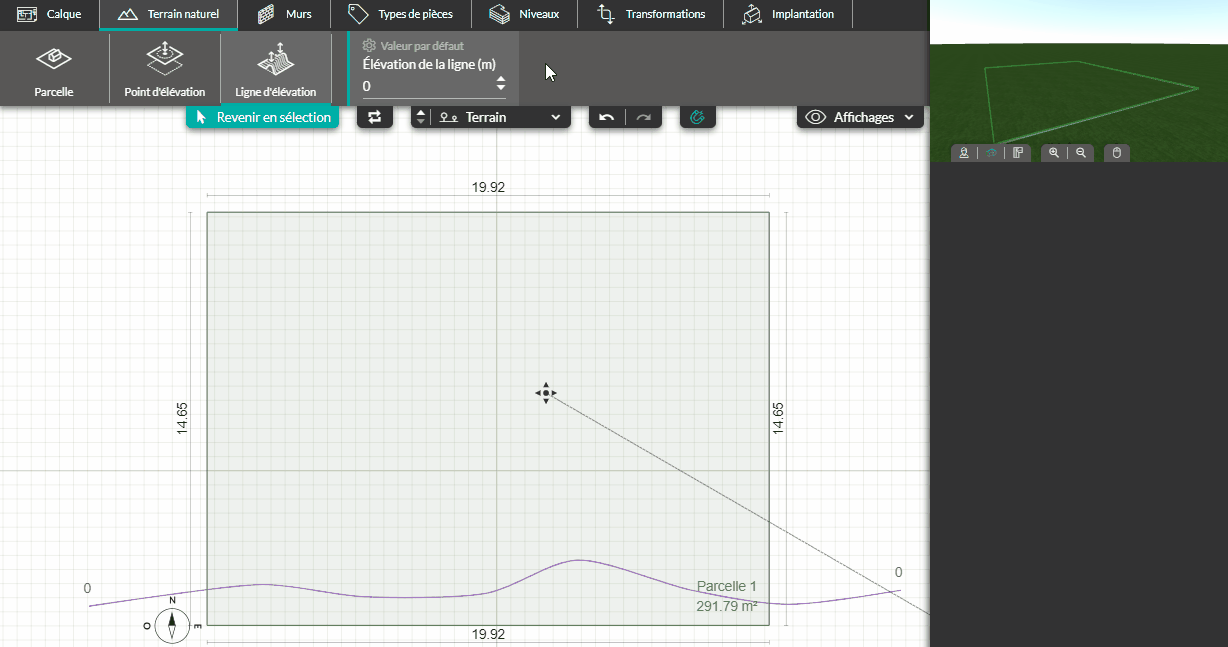Click the left 14.65 dimension label
The height and width of the screenshot is (647, 1228).
pyautogui.click(x=182, y=418)
